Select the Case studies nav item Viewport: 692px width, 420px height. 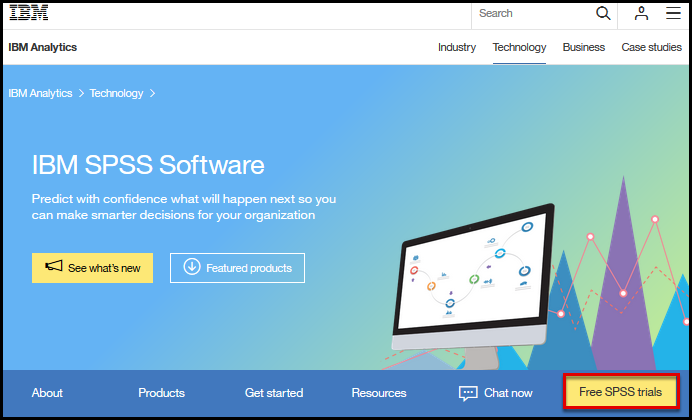point(651,47)
